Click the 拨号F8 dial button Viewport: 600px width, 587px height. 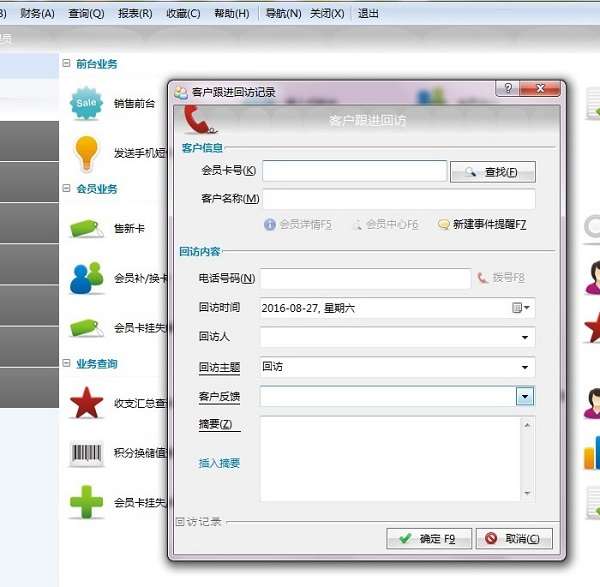coord(501,277)
